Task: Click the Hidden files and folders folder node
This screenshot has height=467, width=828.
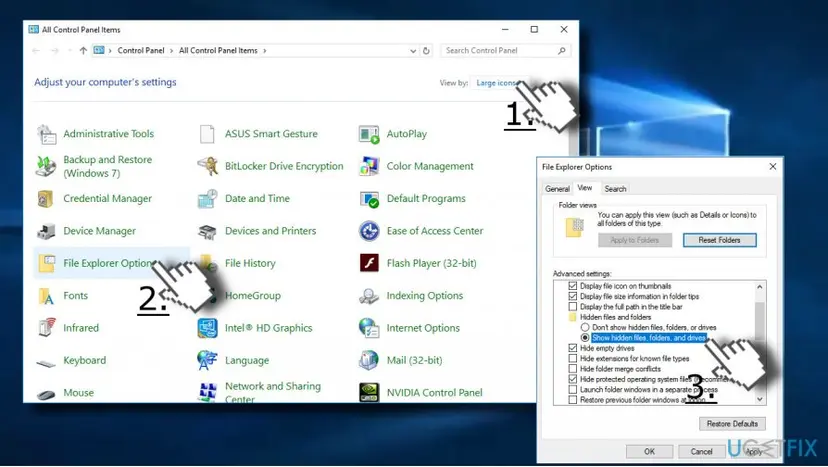Action: (x=610, y=317)
